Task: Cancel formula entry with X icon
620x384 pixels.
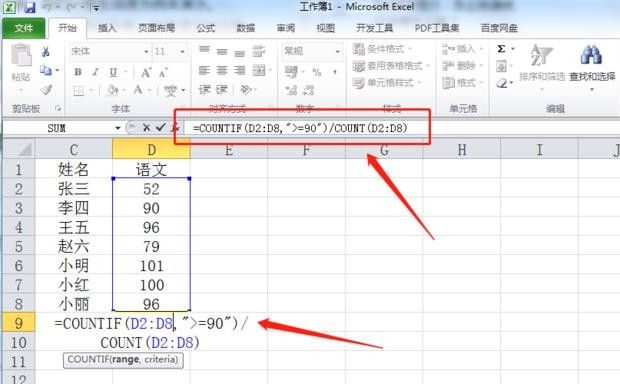Action: (x=146, y=128)
